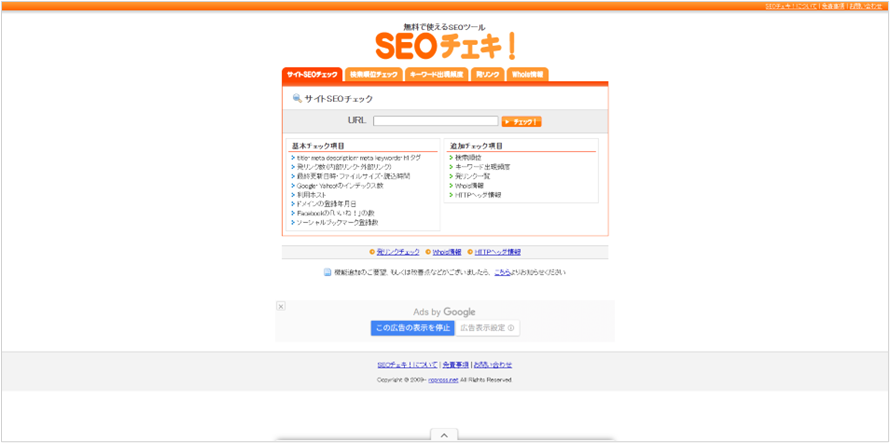This screenshot has width=890, height=443.
Task: Click '発リンク一覧' in the 追加チェック項目 list
Action: pos(472,176)
